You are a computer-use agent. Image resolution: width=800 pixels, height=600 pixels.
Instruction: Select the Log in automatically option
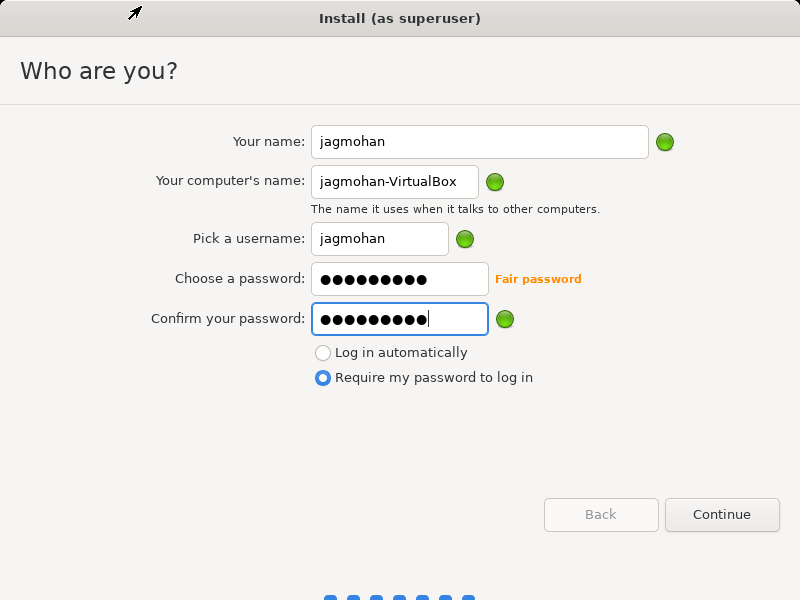tap(391, 353)
